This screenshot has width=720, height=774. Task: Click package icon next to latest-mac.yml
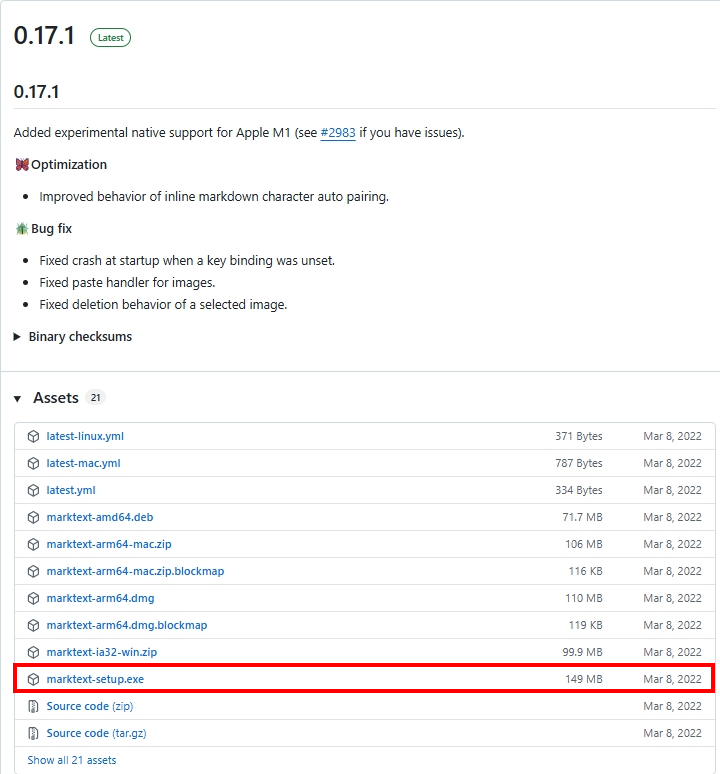pyautogui.click(x=33, y=463)
